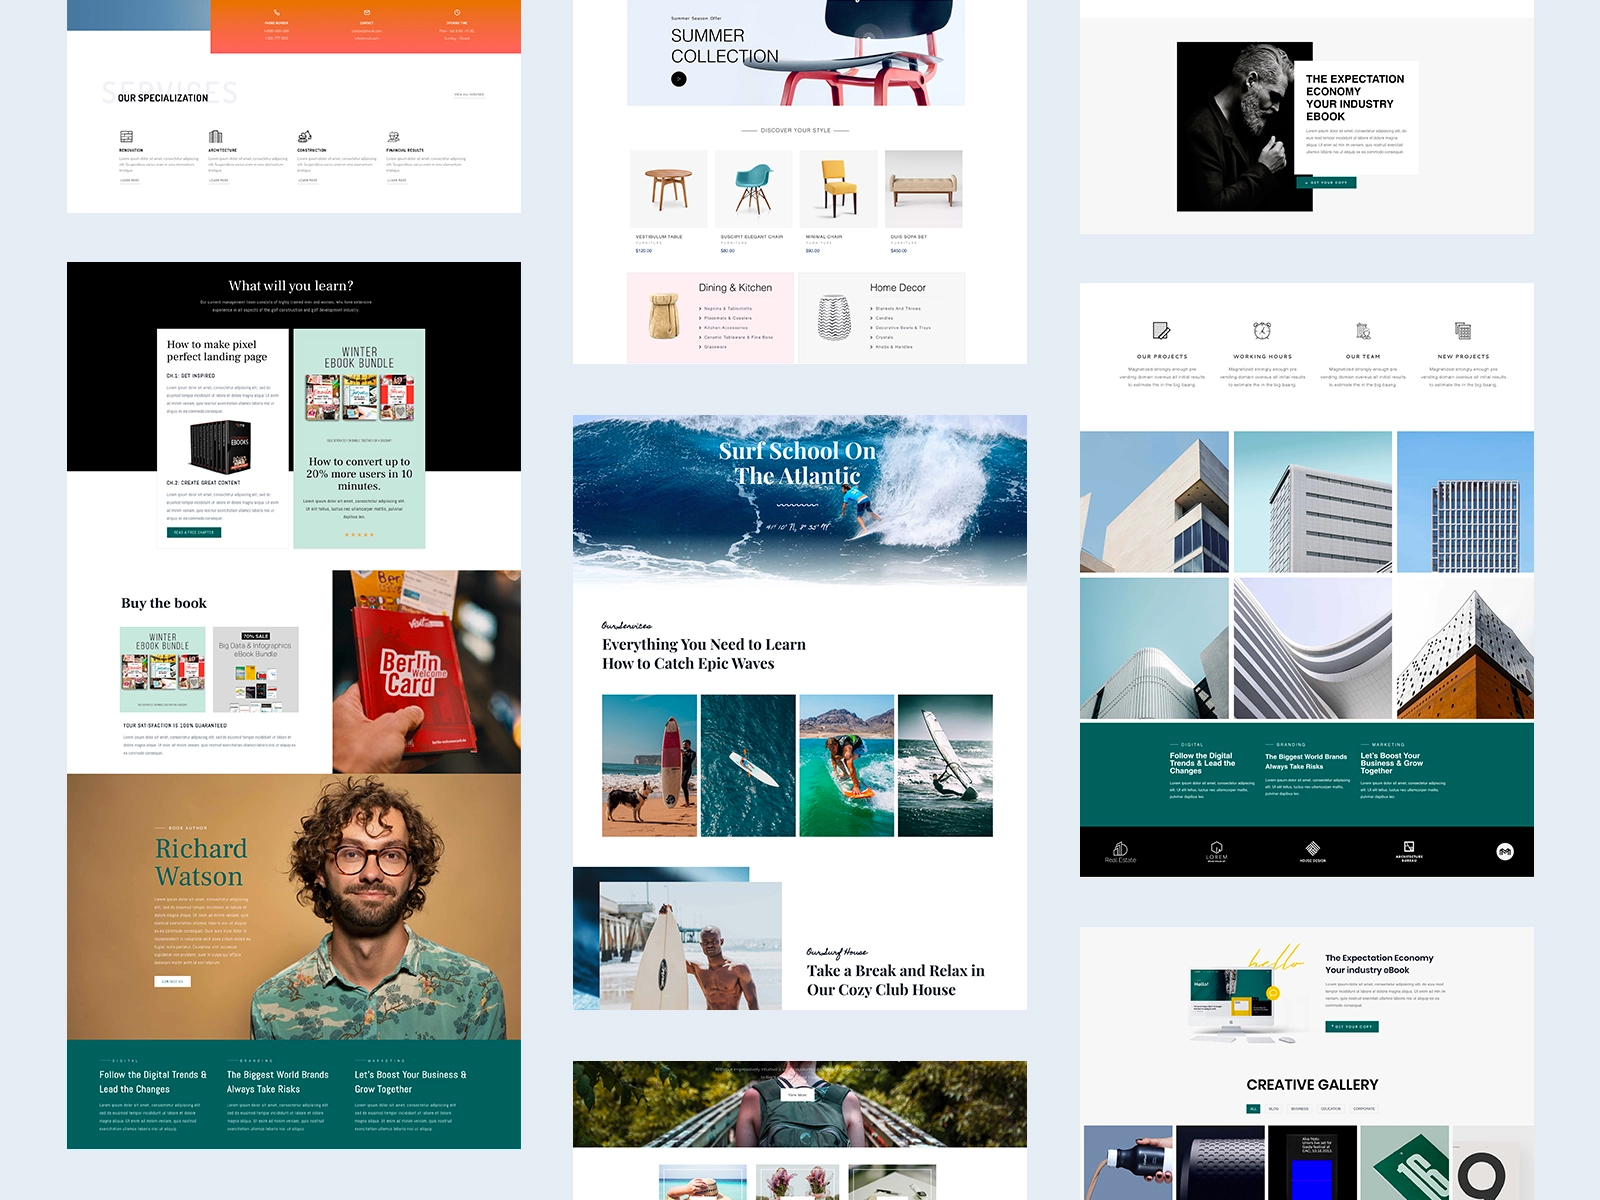
Task: Click the Real Estate logo in black footer
Action: tap(1120, 851)
